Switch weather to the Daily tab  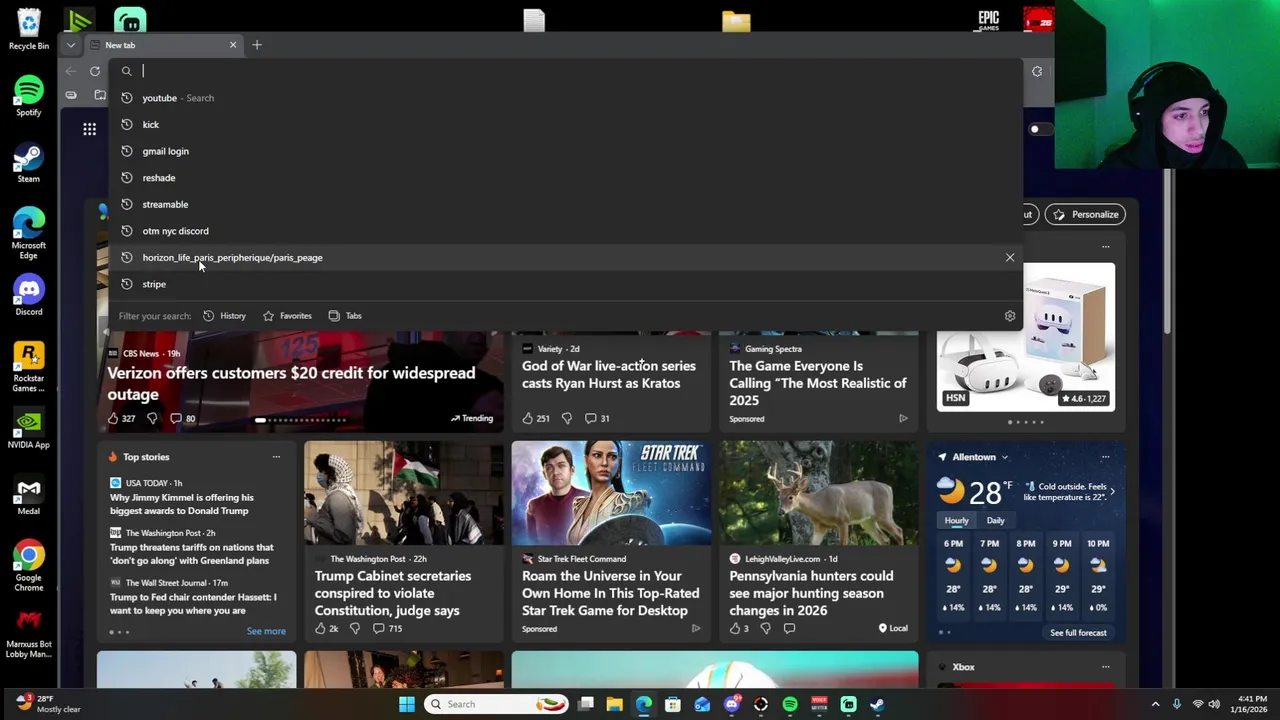tap(995, 520)
